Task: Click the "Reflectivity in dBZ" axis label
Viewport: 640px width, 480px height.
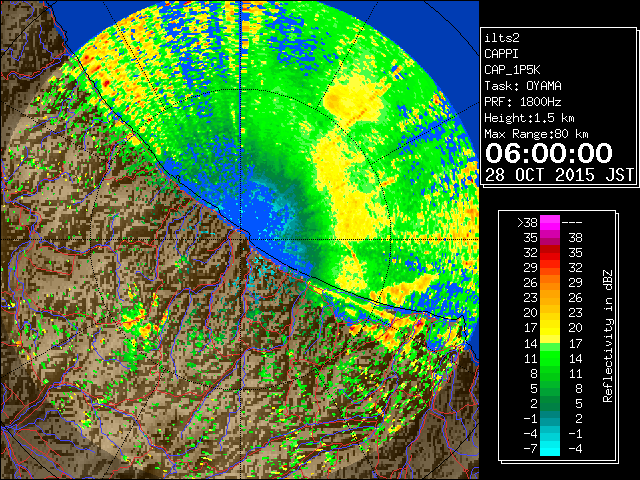Action: point(608,336)
